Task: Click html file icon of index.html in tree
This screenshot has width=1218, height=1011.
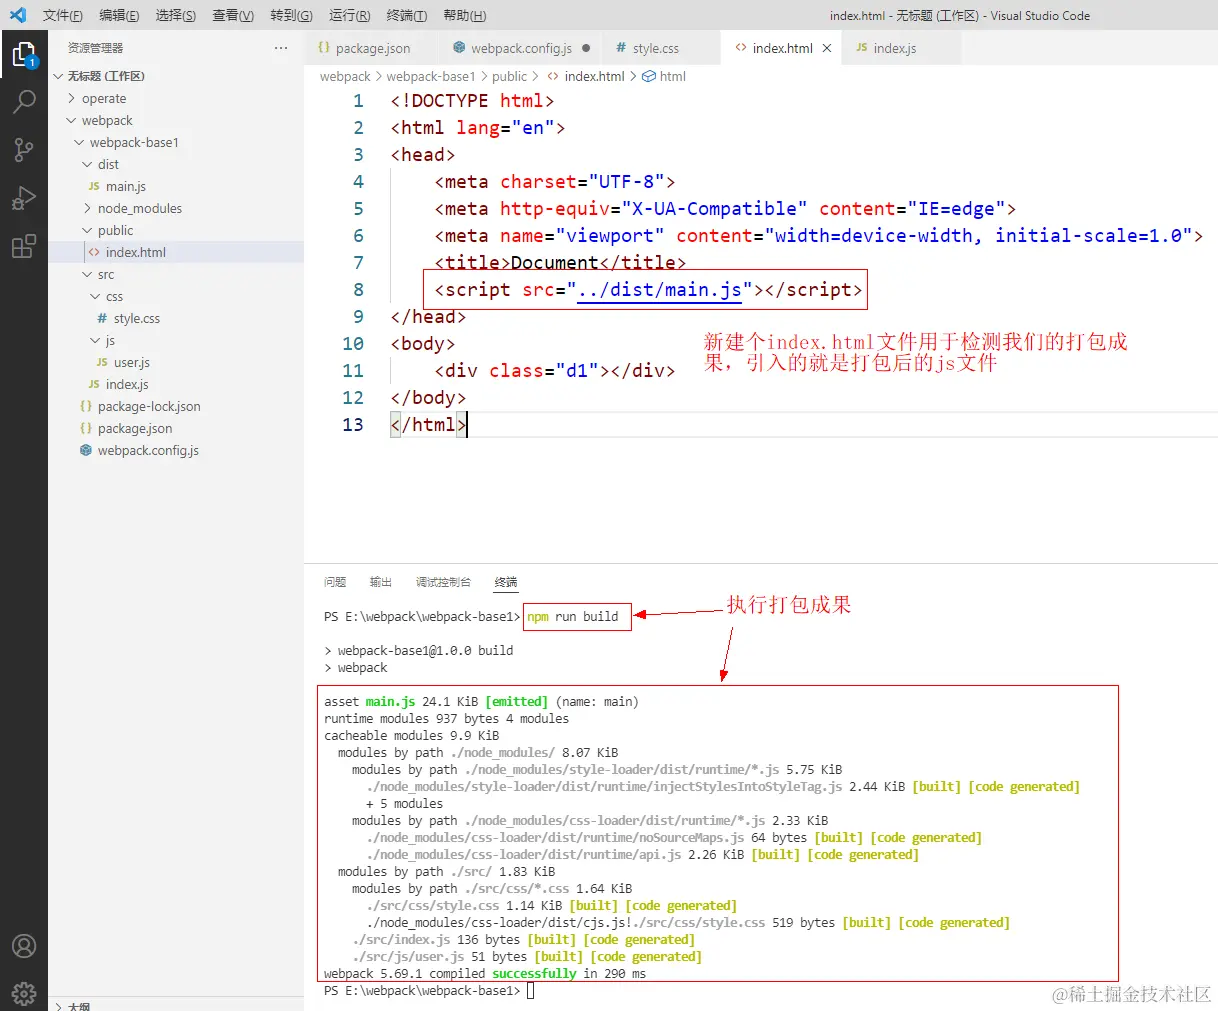Action: [x=94, y=252]
